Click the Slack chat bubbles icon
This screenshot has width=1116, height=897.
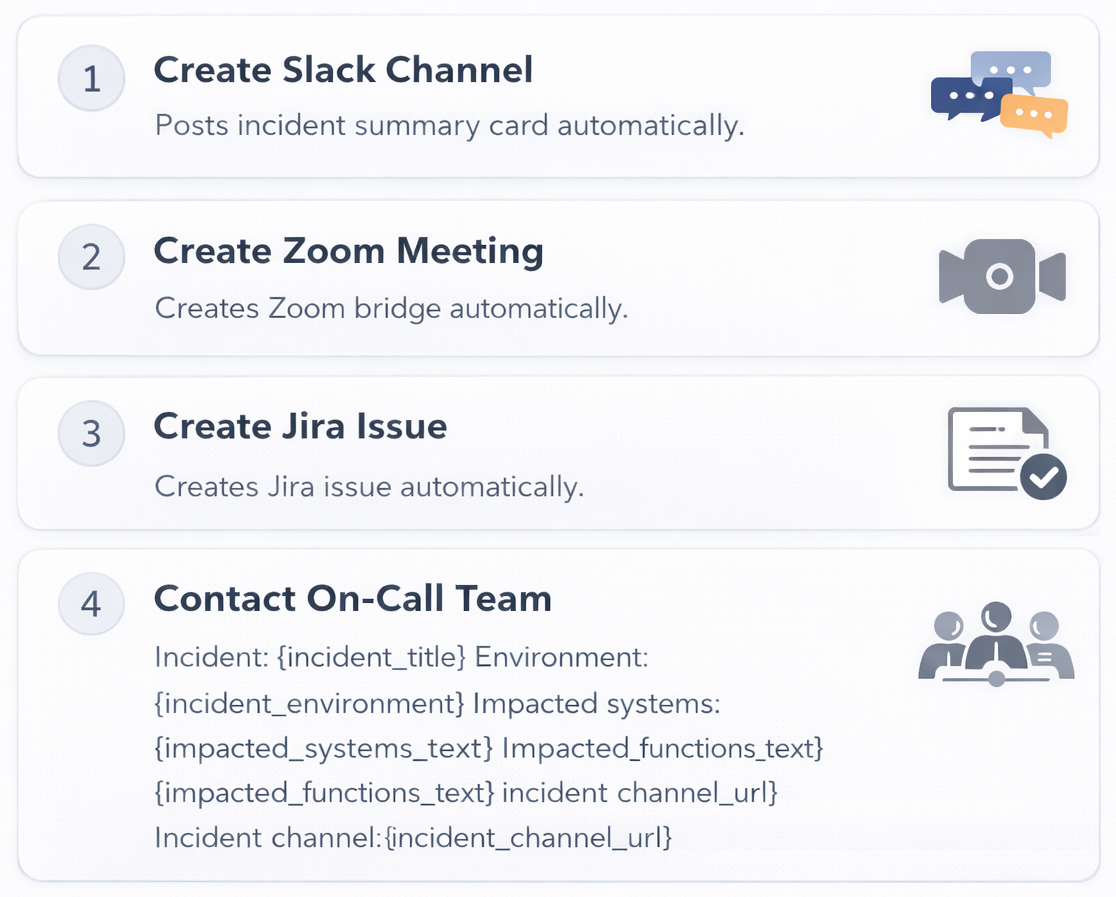click(999, 95)
